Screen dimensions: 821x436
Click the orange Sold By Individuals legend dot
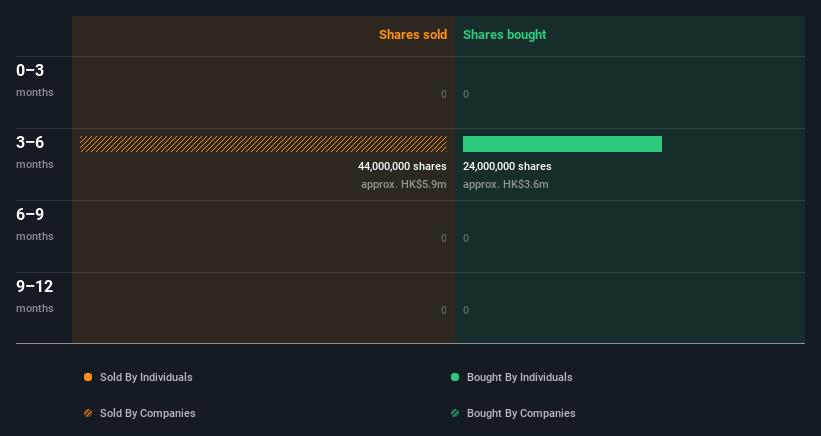[88, 377]
